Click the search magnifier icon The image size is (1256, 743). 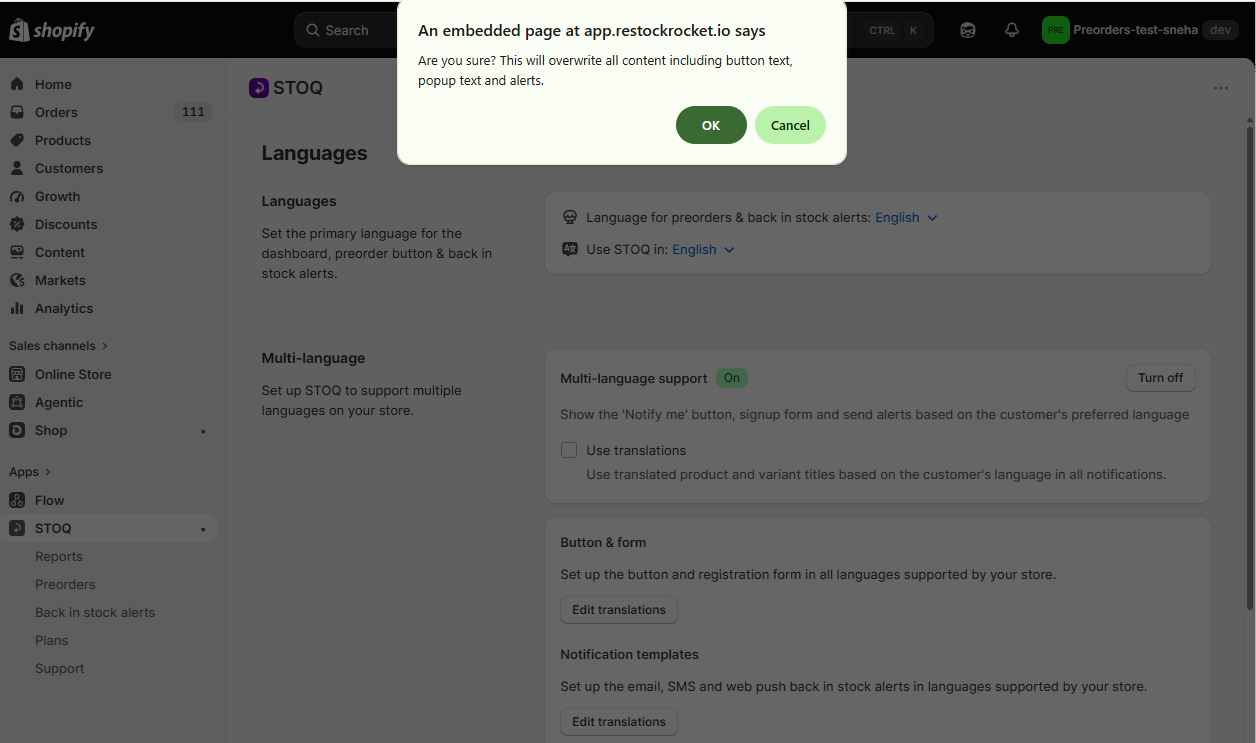(x=313, y=30)
